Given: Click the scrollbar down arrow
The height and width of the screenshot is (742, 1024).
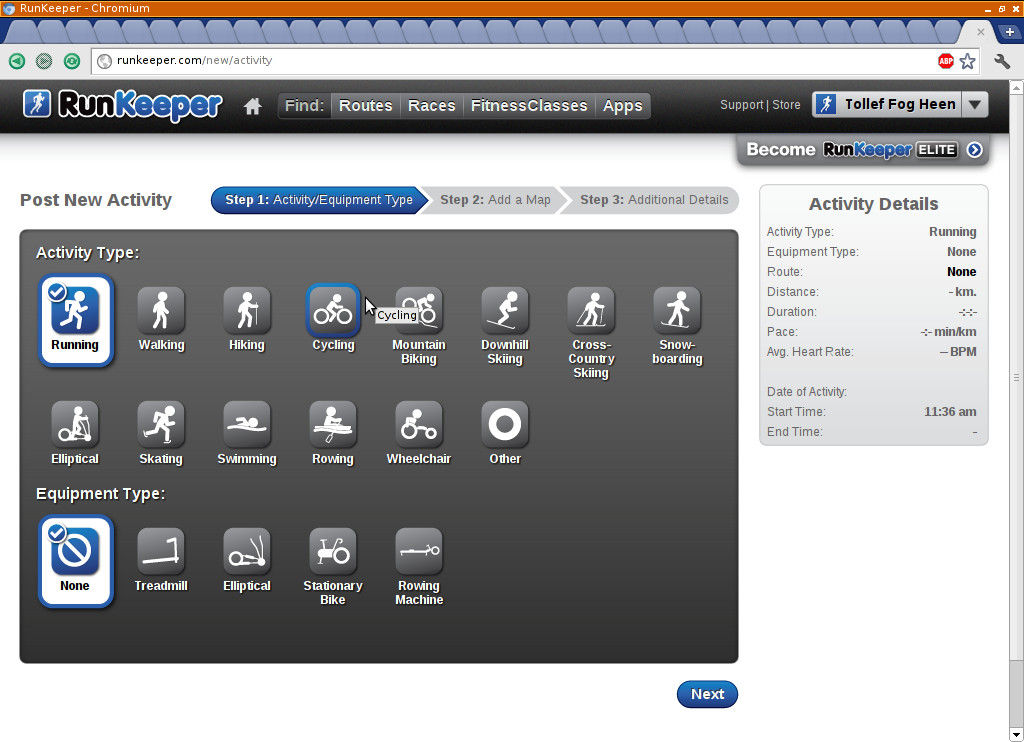Looking at the screenshot, I should pos(1016,734).
